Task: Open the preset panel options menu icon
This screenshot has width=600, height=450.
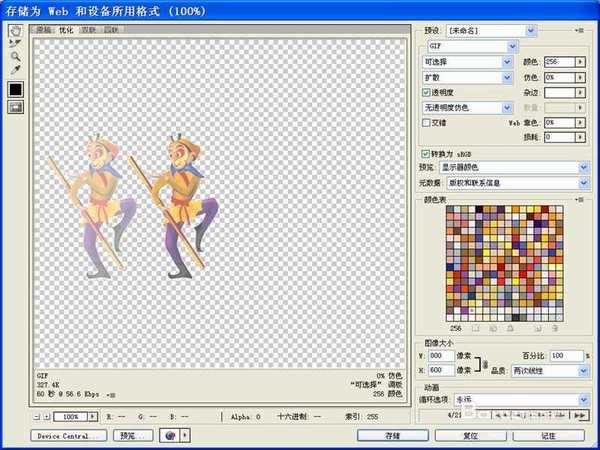Action: [x=579, y=32]
